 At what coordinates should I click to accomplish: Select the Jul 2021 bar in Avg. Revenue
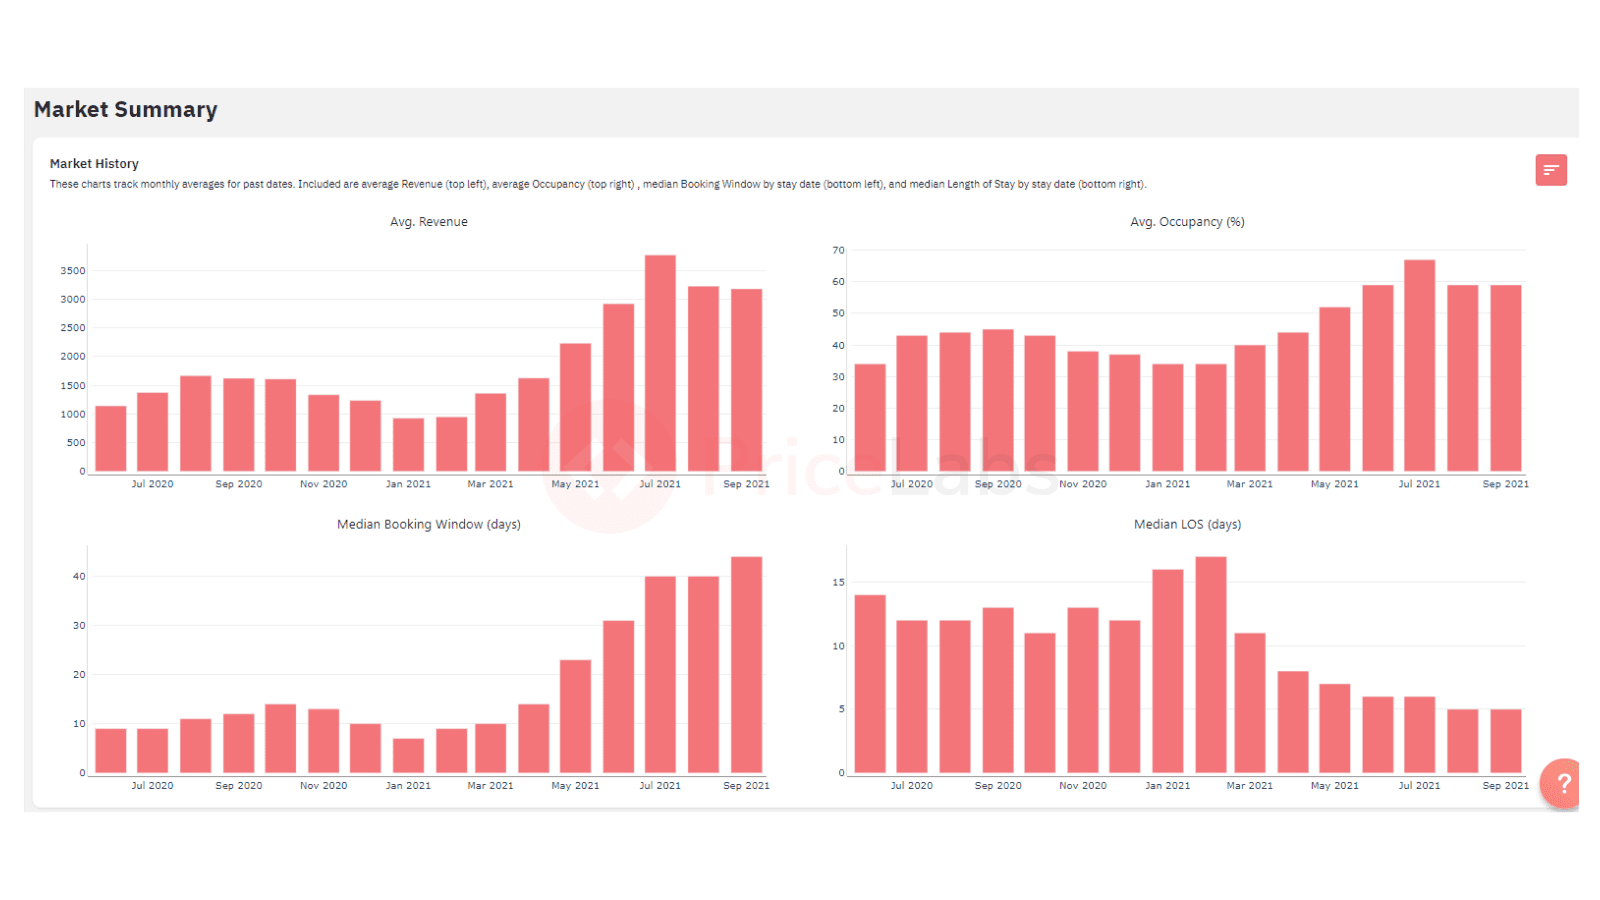coord(660,363)
